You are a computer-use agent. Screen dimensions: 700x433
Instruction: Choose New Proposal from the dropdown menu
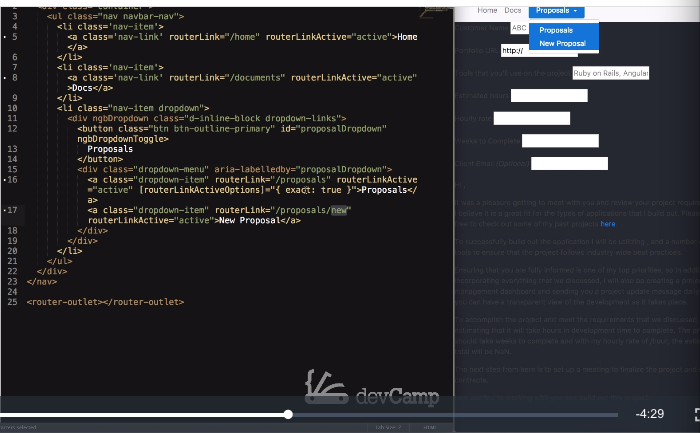pos(562,43)
